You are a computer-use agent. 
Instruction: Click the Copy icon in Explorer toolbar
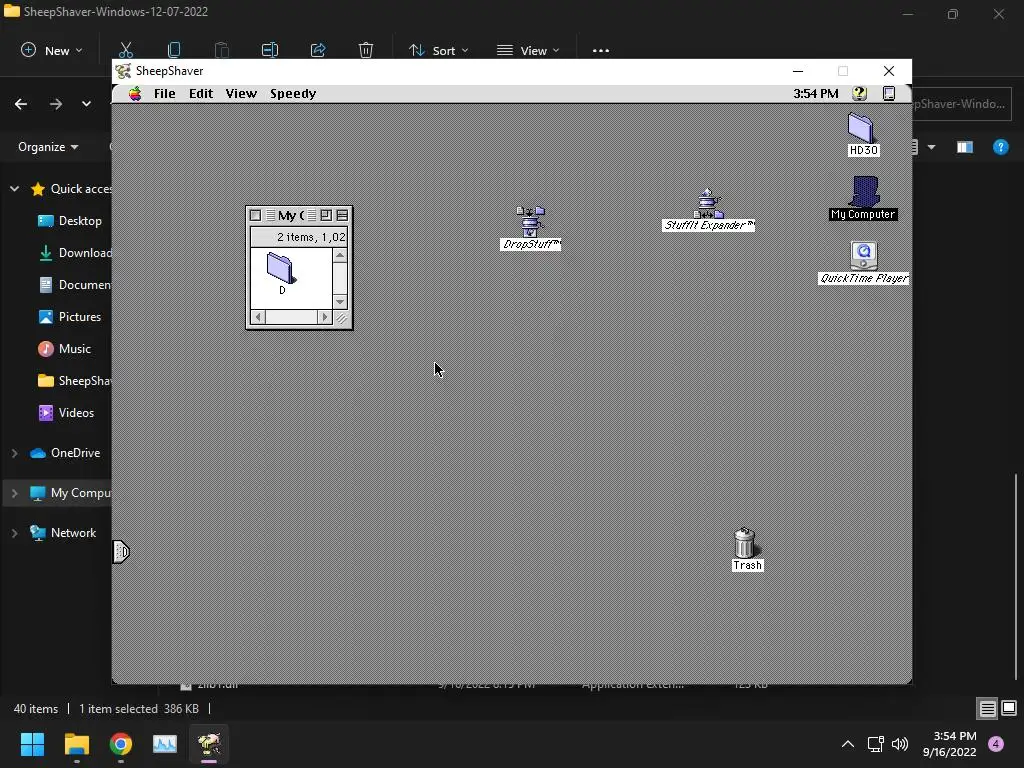pyautogui.click(x=174, y=50)
